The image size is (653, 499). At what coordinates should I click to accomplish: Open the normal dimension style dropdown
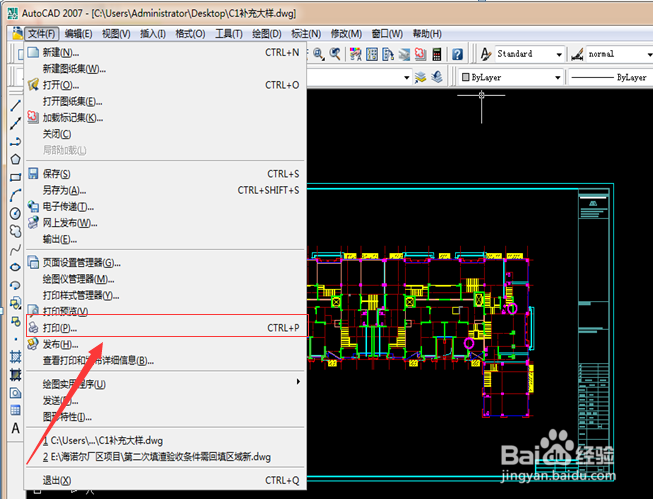pyautogui.click(x=619, y=54)
